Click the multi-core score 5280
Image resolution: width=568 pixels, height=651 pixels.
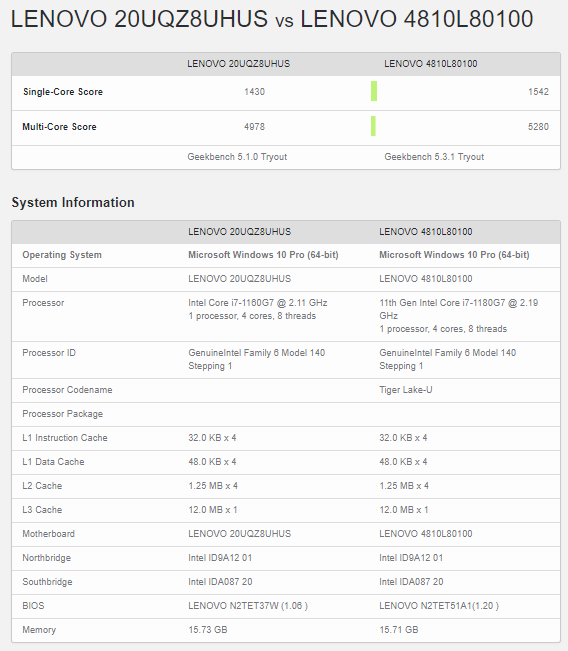538,126
